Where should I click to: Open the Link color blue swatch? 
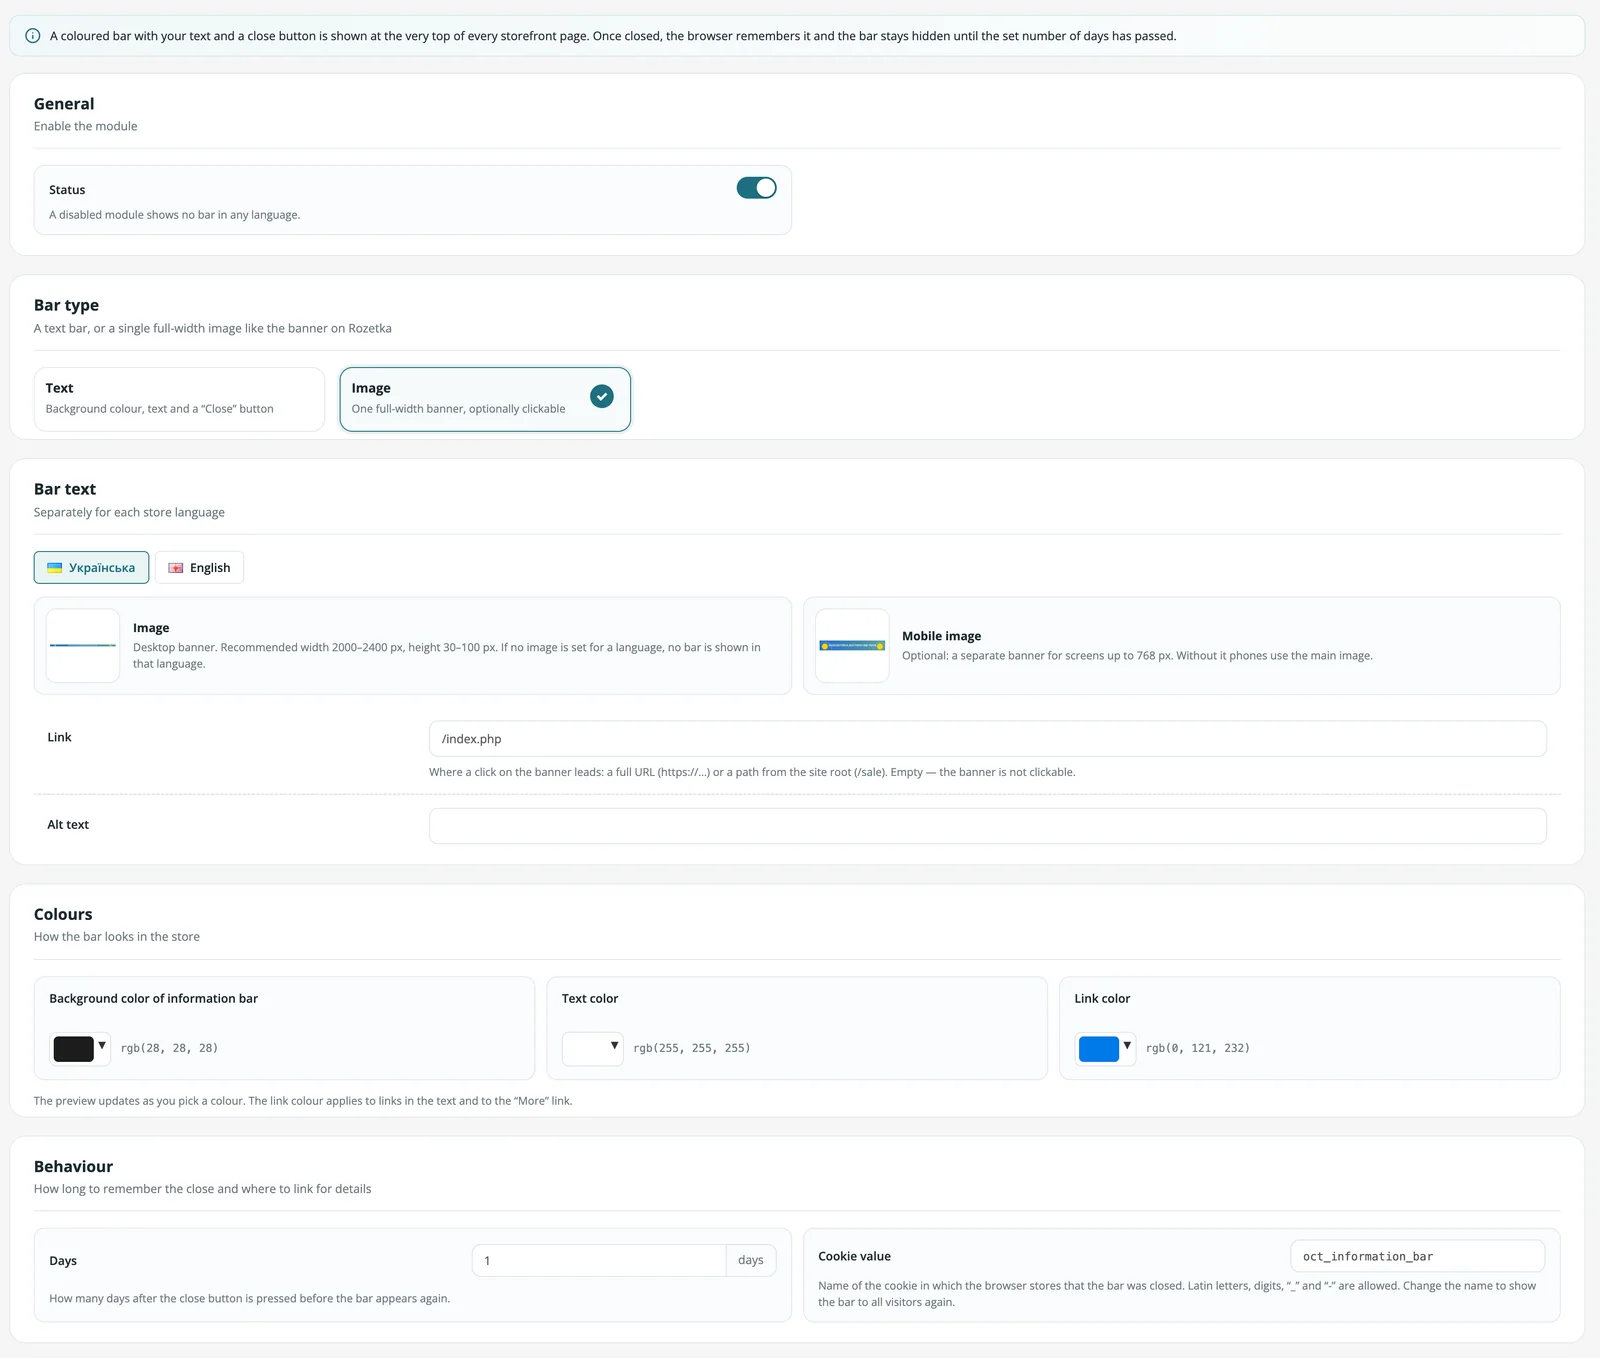[1098, 1048]
